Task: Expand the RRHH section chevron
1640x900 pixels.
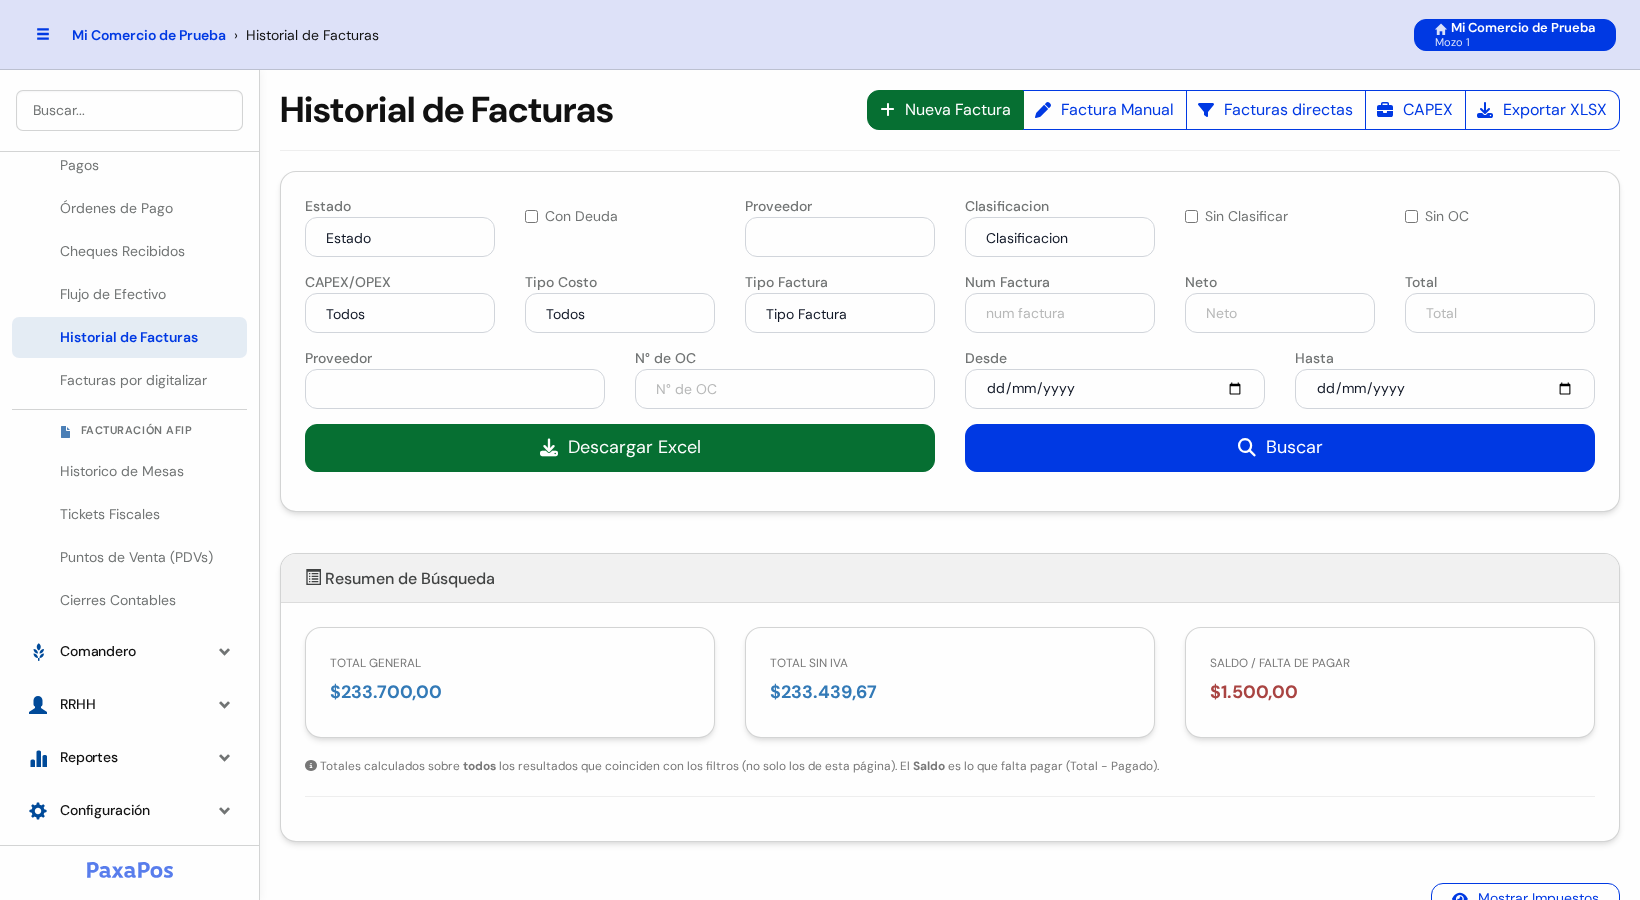Action: [225, 705]
